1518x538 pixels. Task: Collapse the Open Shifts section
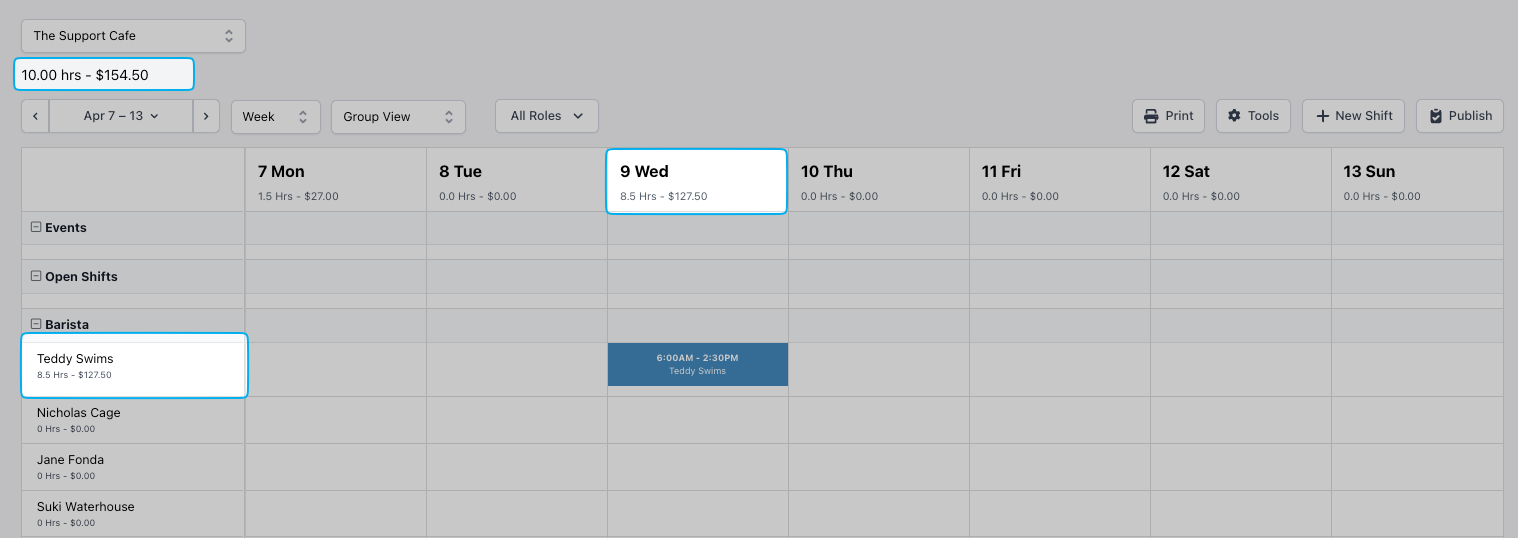coord(36,276)
